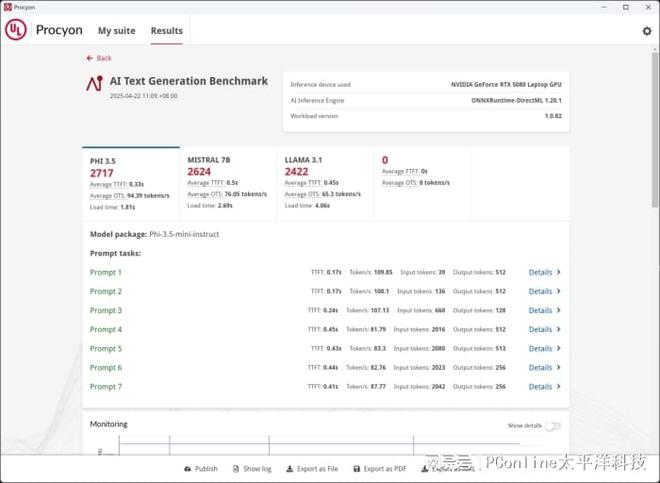Click the NVIDIA GeForce RTX 5080 Laptop GPU text
This screenshot has width=660, height=483.
click(x=506, y=85)
